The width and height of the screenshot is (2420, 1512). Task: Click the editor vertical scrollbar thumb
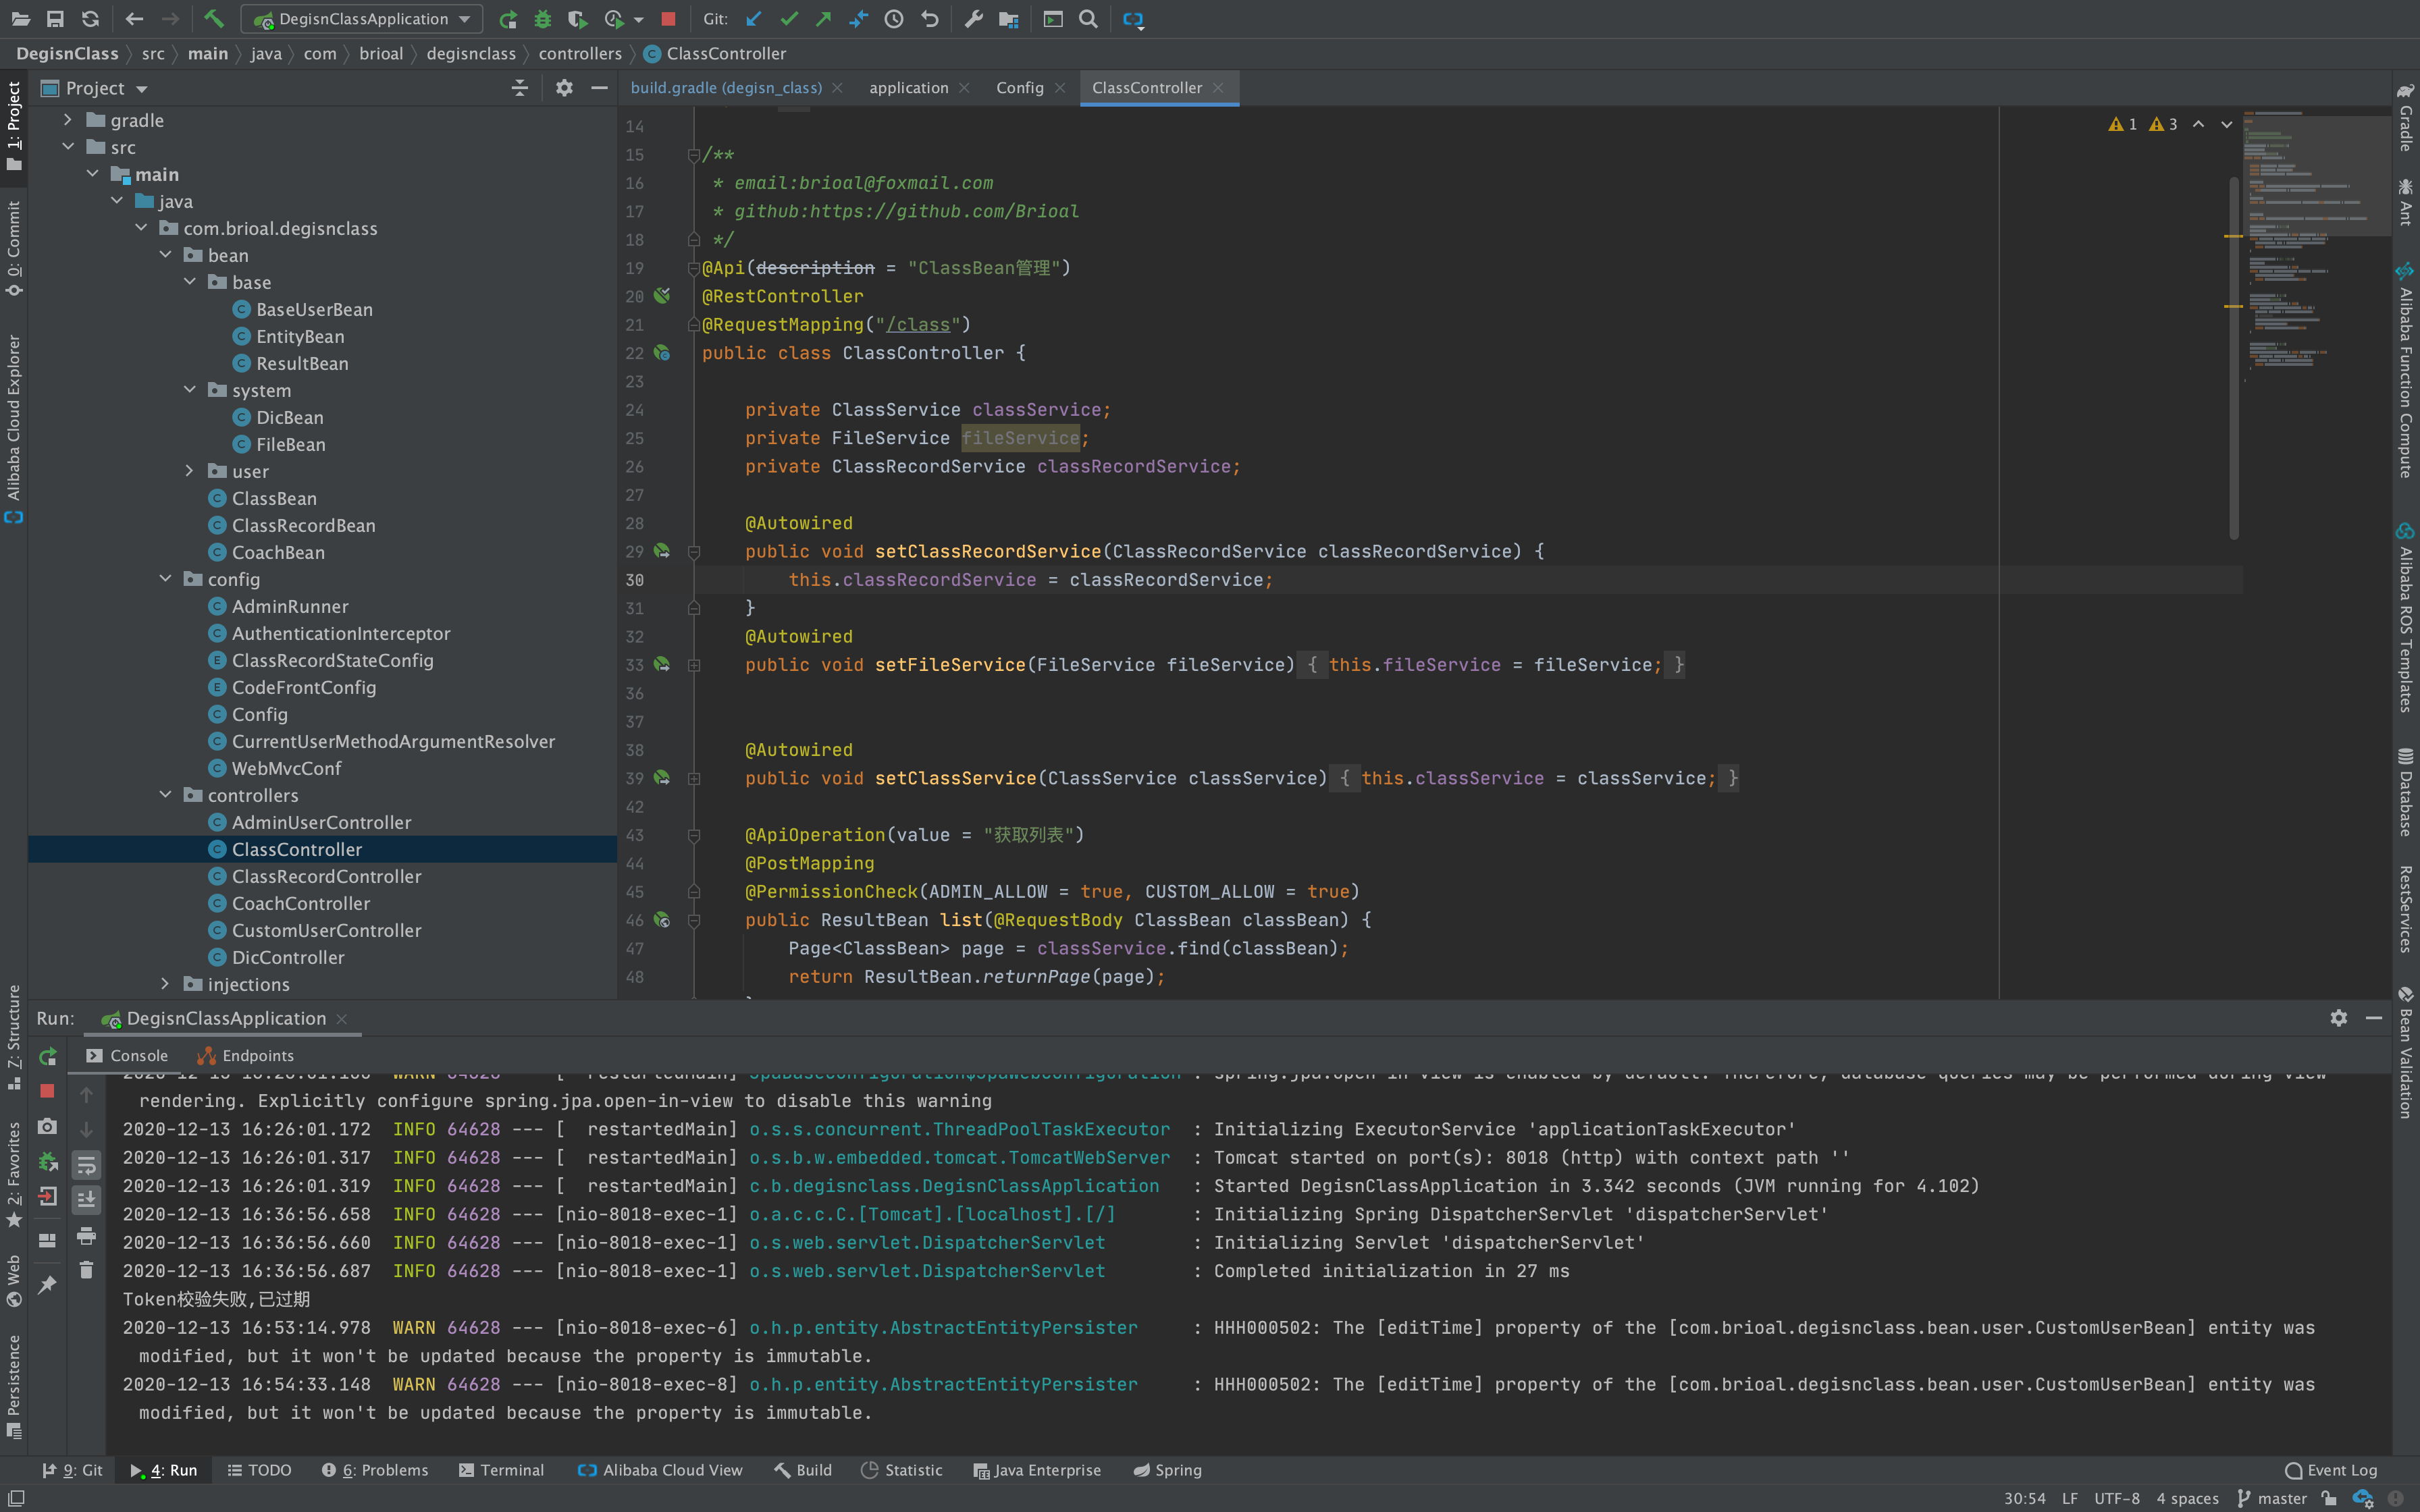2233,358
